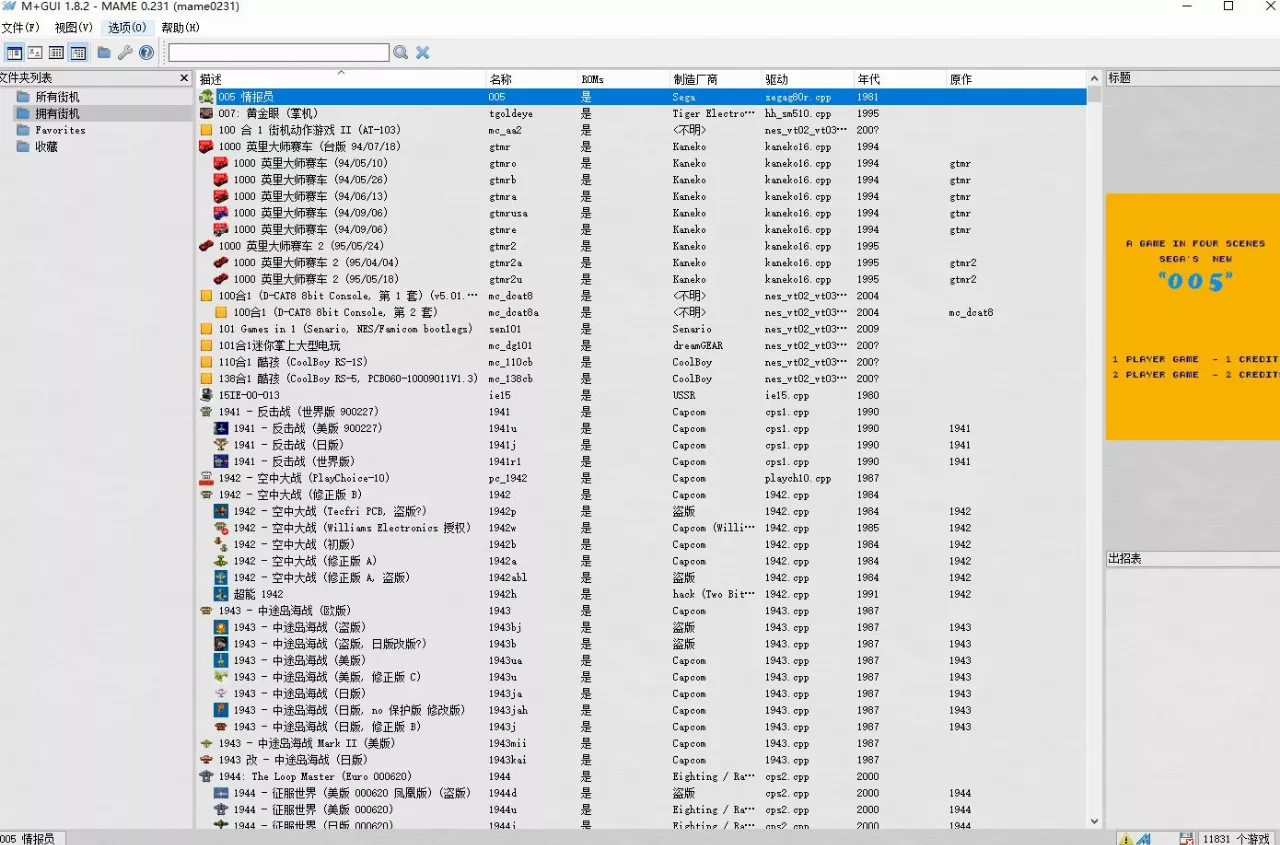The height and width of the screenshot is (845, 1280).
Task: Open settings with the wrench icon
Action: (x=125, y=53)
